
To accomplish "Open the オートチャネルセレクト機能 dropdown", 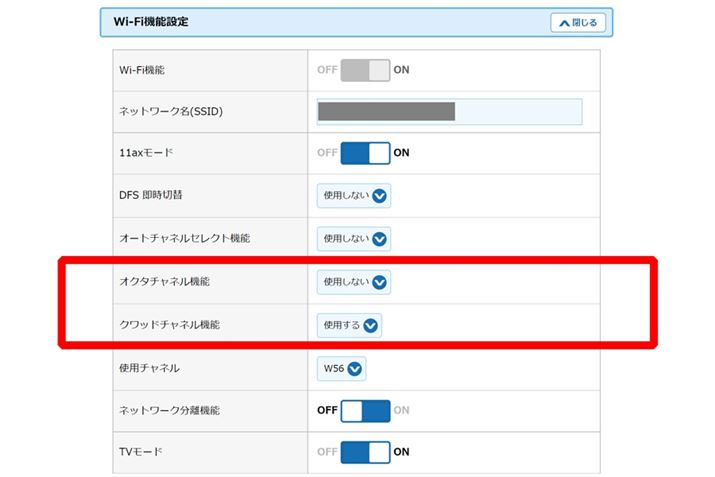I will [353, 239].
